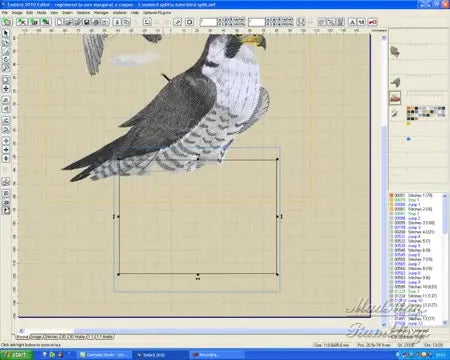Open the Mode menu

tap(42, 13)
